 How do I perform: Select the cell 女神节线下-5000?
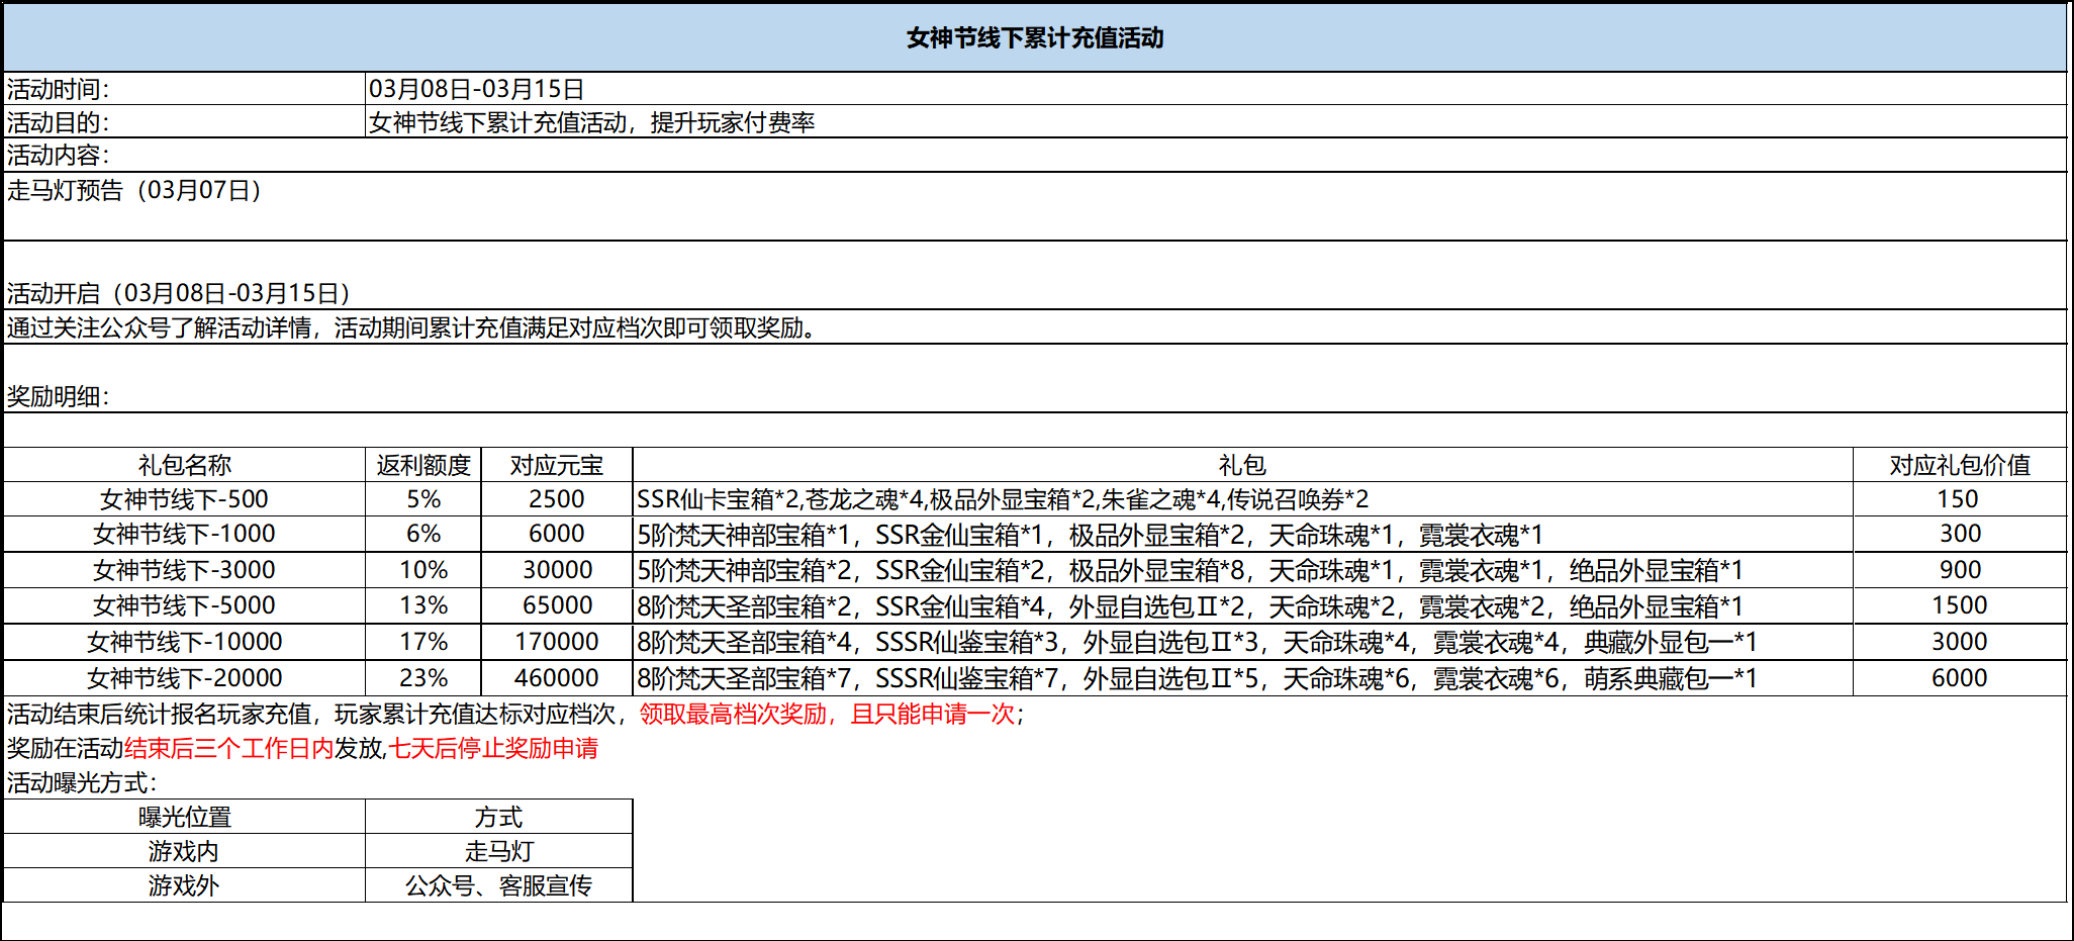tap(185, 606)
